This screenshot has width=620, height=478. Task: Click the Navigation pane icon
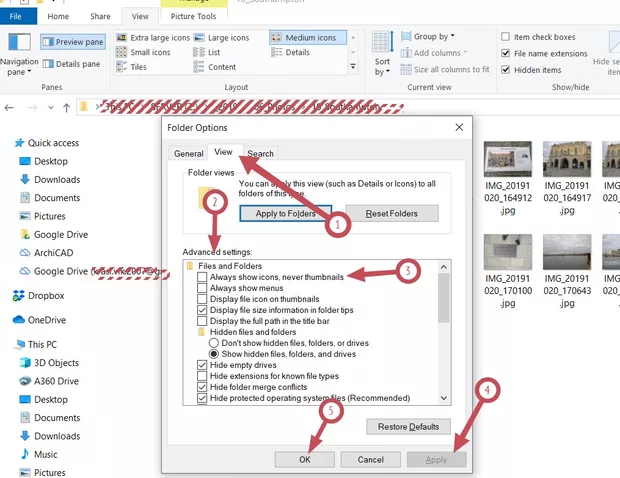pos(19,43)
